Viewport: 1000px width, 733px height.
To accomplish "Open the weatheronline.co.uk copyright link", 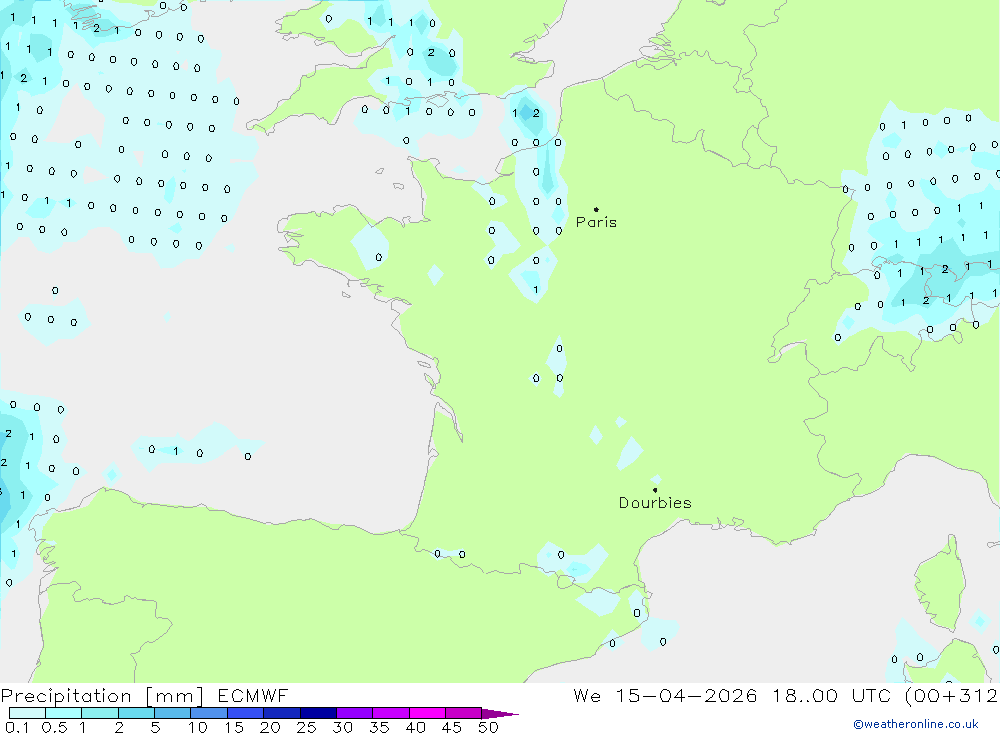I will [x=916, y=724].
